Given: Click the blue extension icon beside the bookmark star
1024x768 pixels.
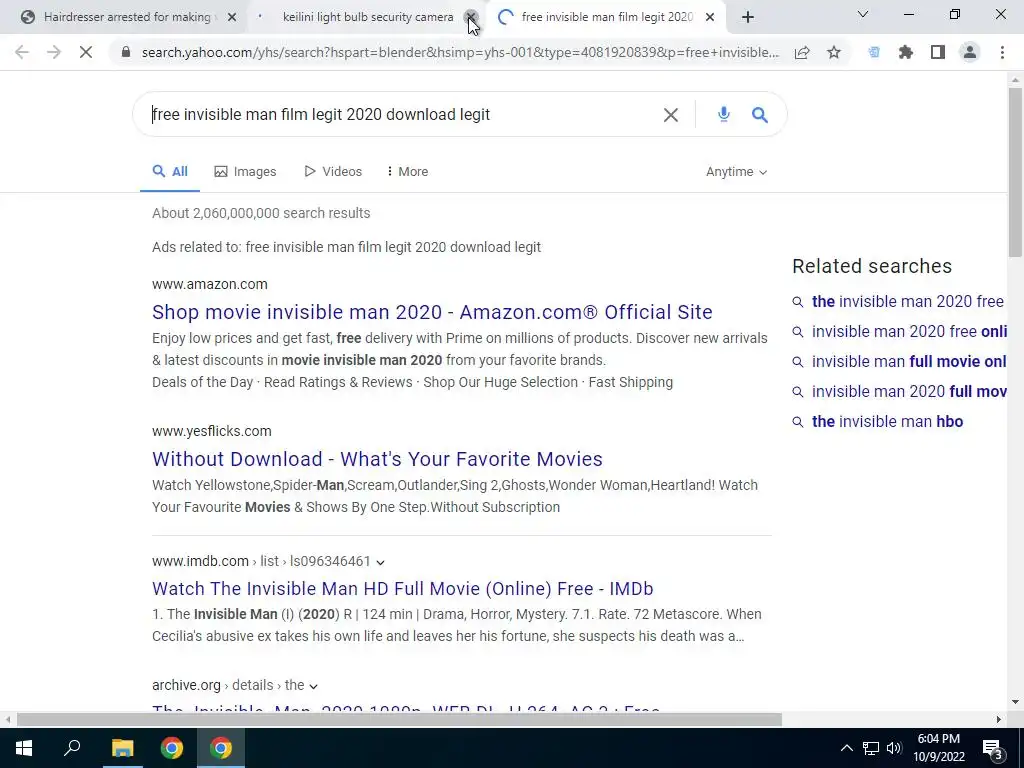Looking at the screenshot, I should (x=874, y=52).
